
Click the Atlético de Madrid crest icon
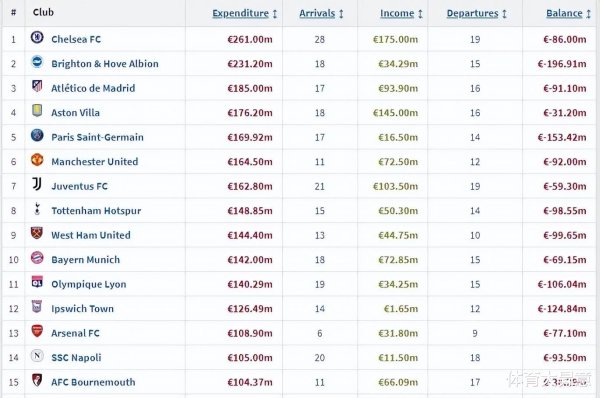pyautogui.click(x=37, y=86)
